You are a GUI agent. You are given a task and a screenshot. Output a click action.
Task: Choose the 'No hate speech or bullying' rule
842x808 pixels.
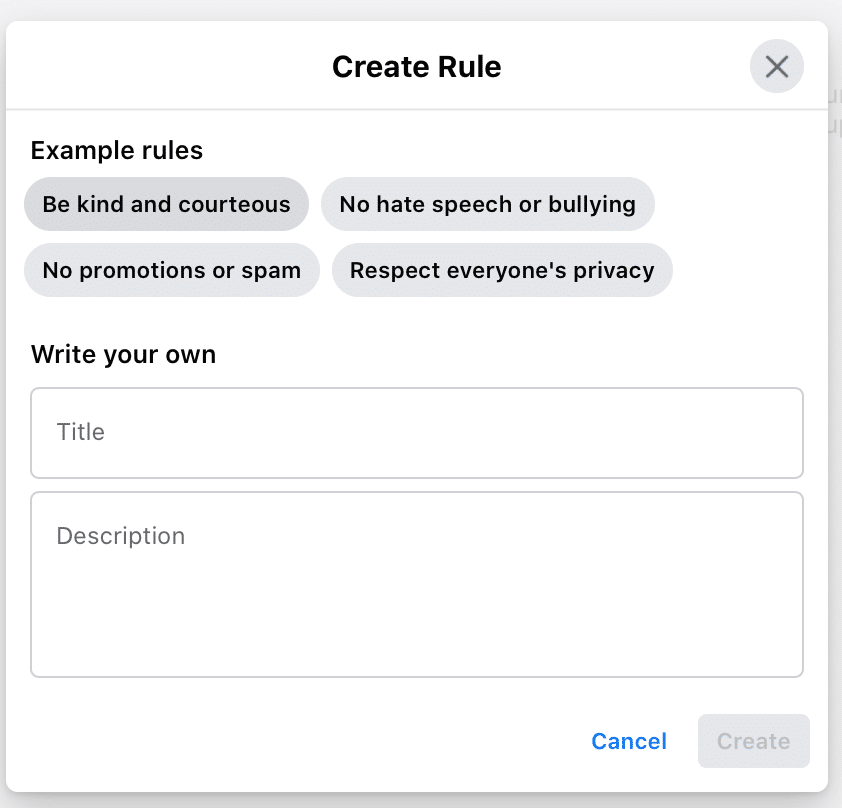[x=487, y=204]
